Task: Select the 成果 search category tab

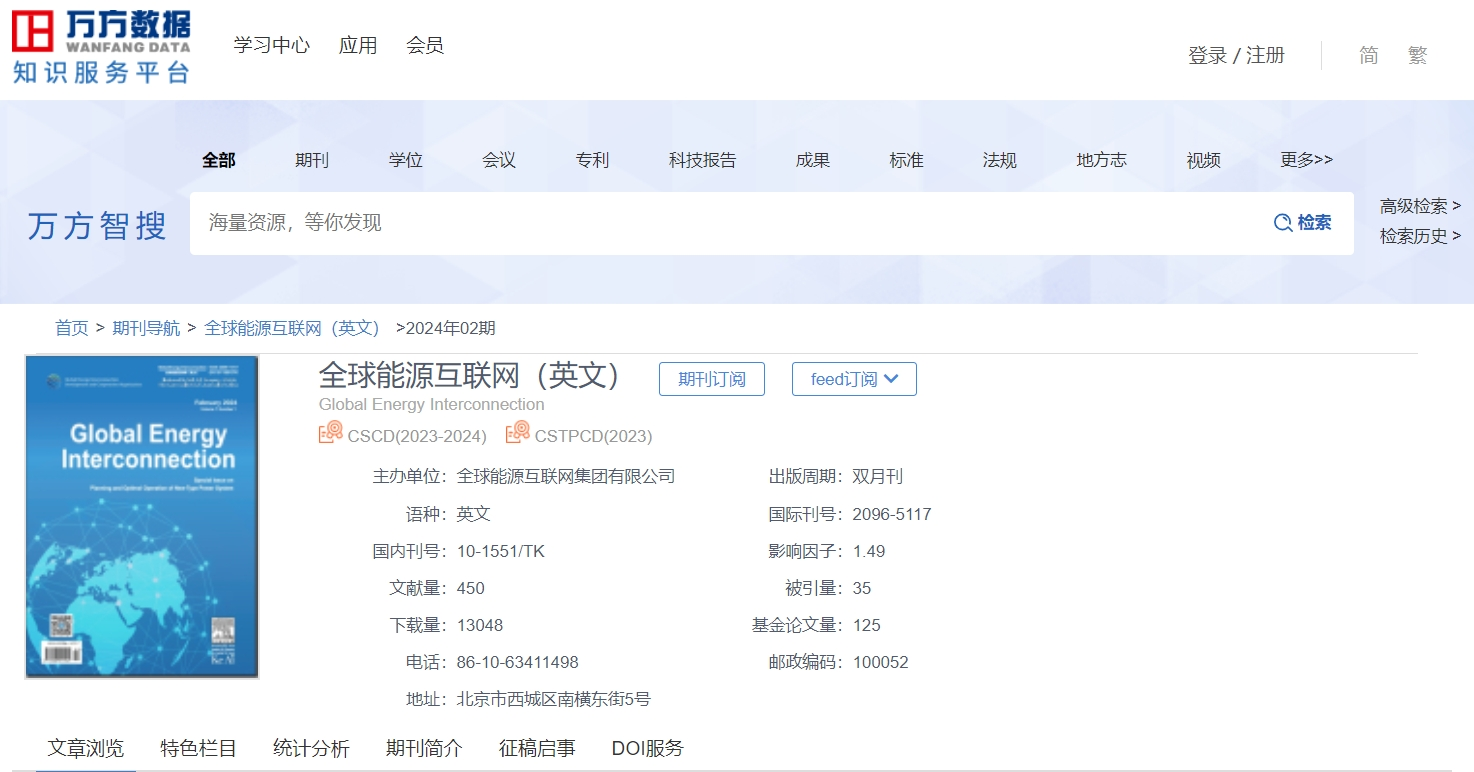Action: 813,160
